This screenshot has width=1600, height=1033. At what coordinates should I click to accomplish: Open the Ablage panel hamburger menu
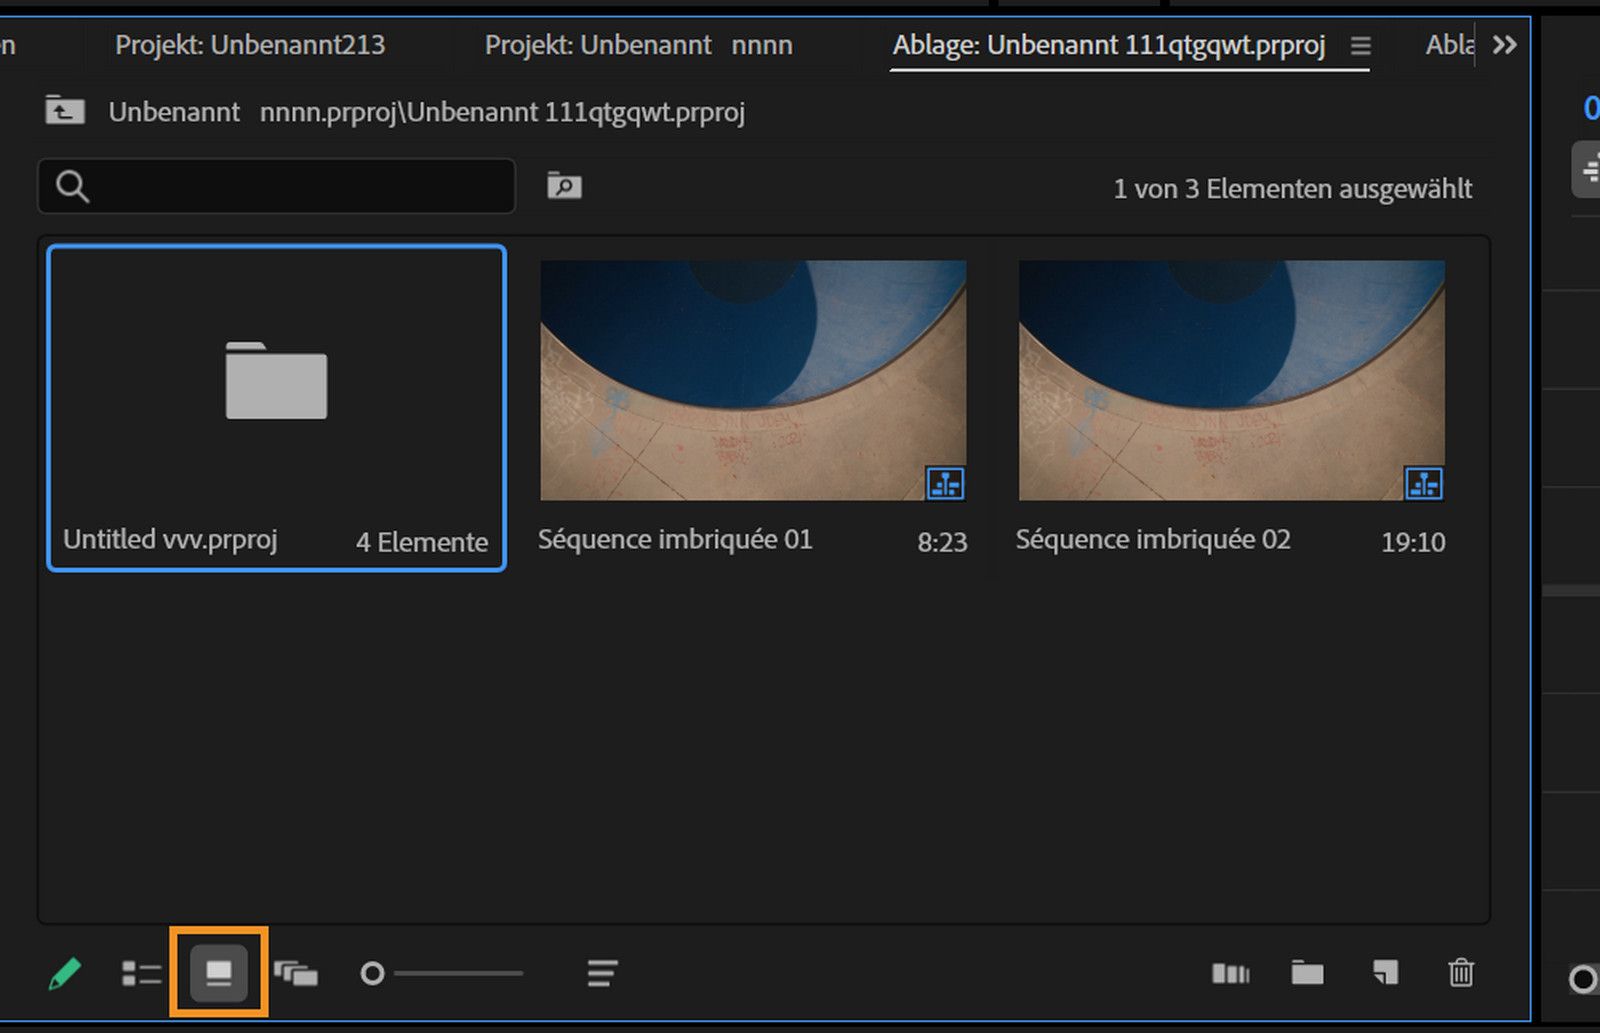click(x=1360, y=46)
